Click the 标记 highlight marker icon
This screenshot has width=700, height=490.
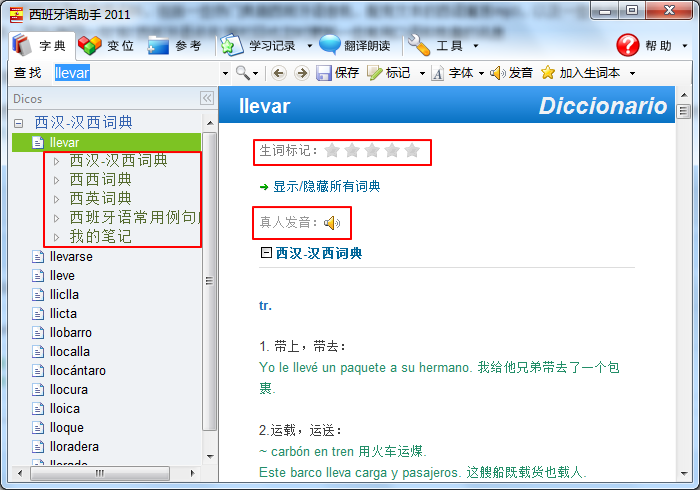coord(374,73)
